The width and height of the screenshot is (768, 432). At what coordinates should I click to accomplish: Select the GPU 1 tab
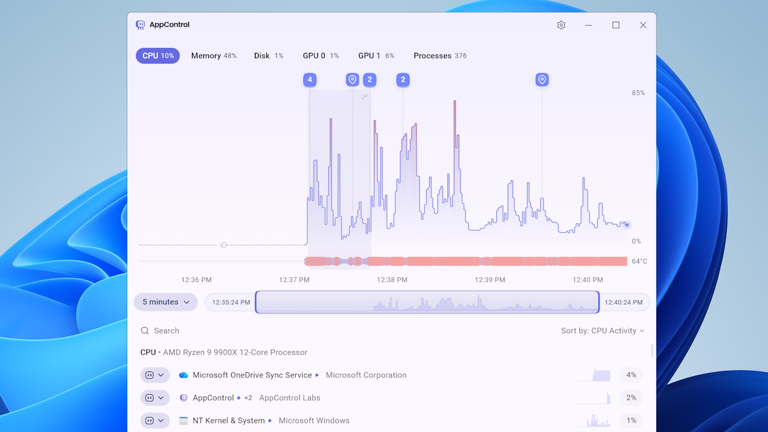376,56
